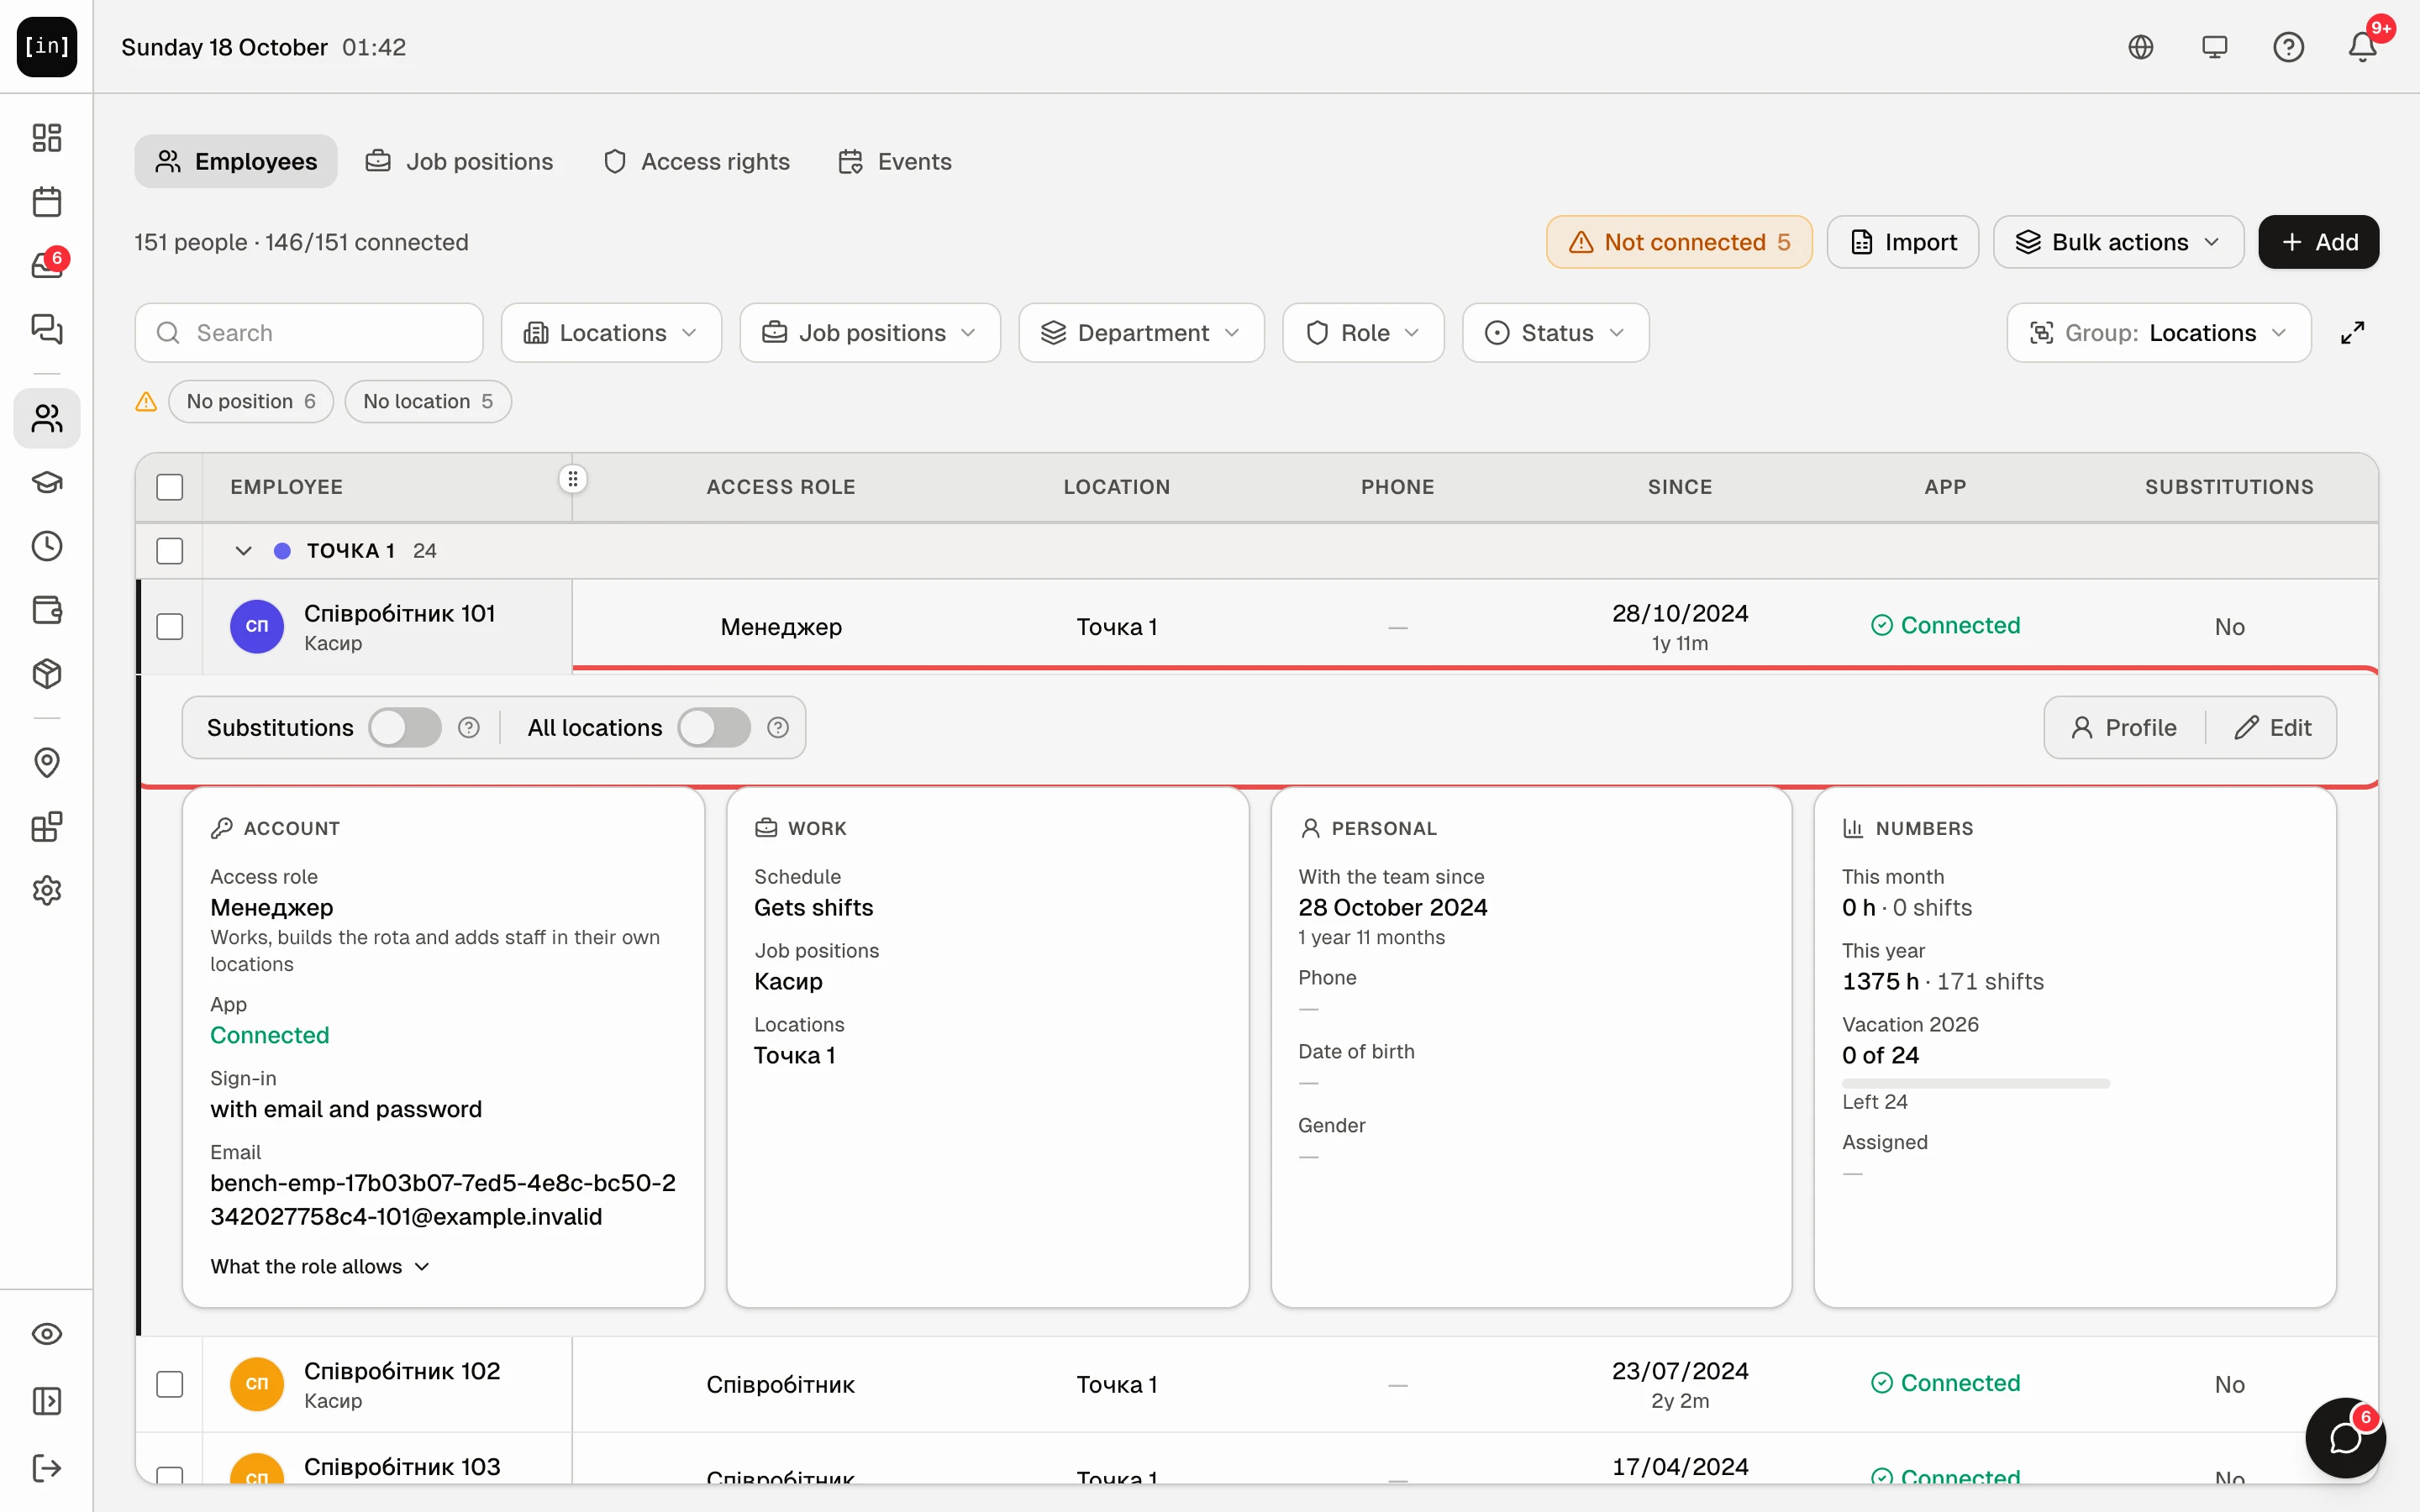2420x1512 pixels.
Task: Open the dashboard grid icon in sidebar
Action: point(47,137)
